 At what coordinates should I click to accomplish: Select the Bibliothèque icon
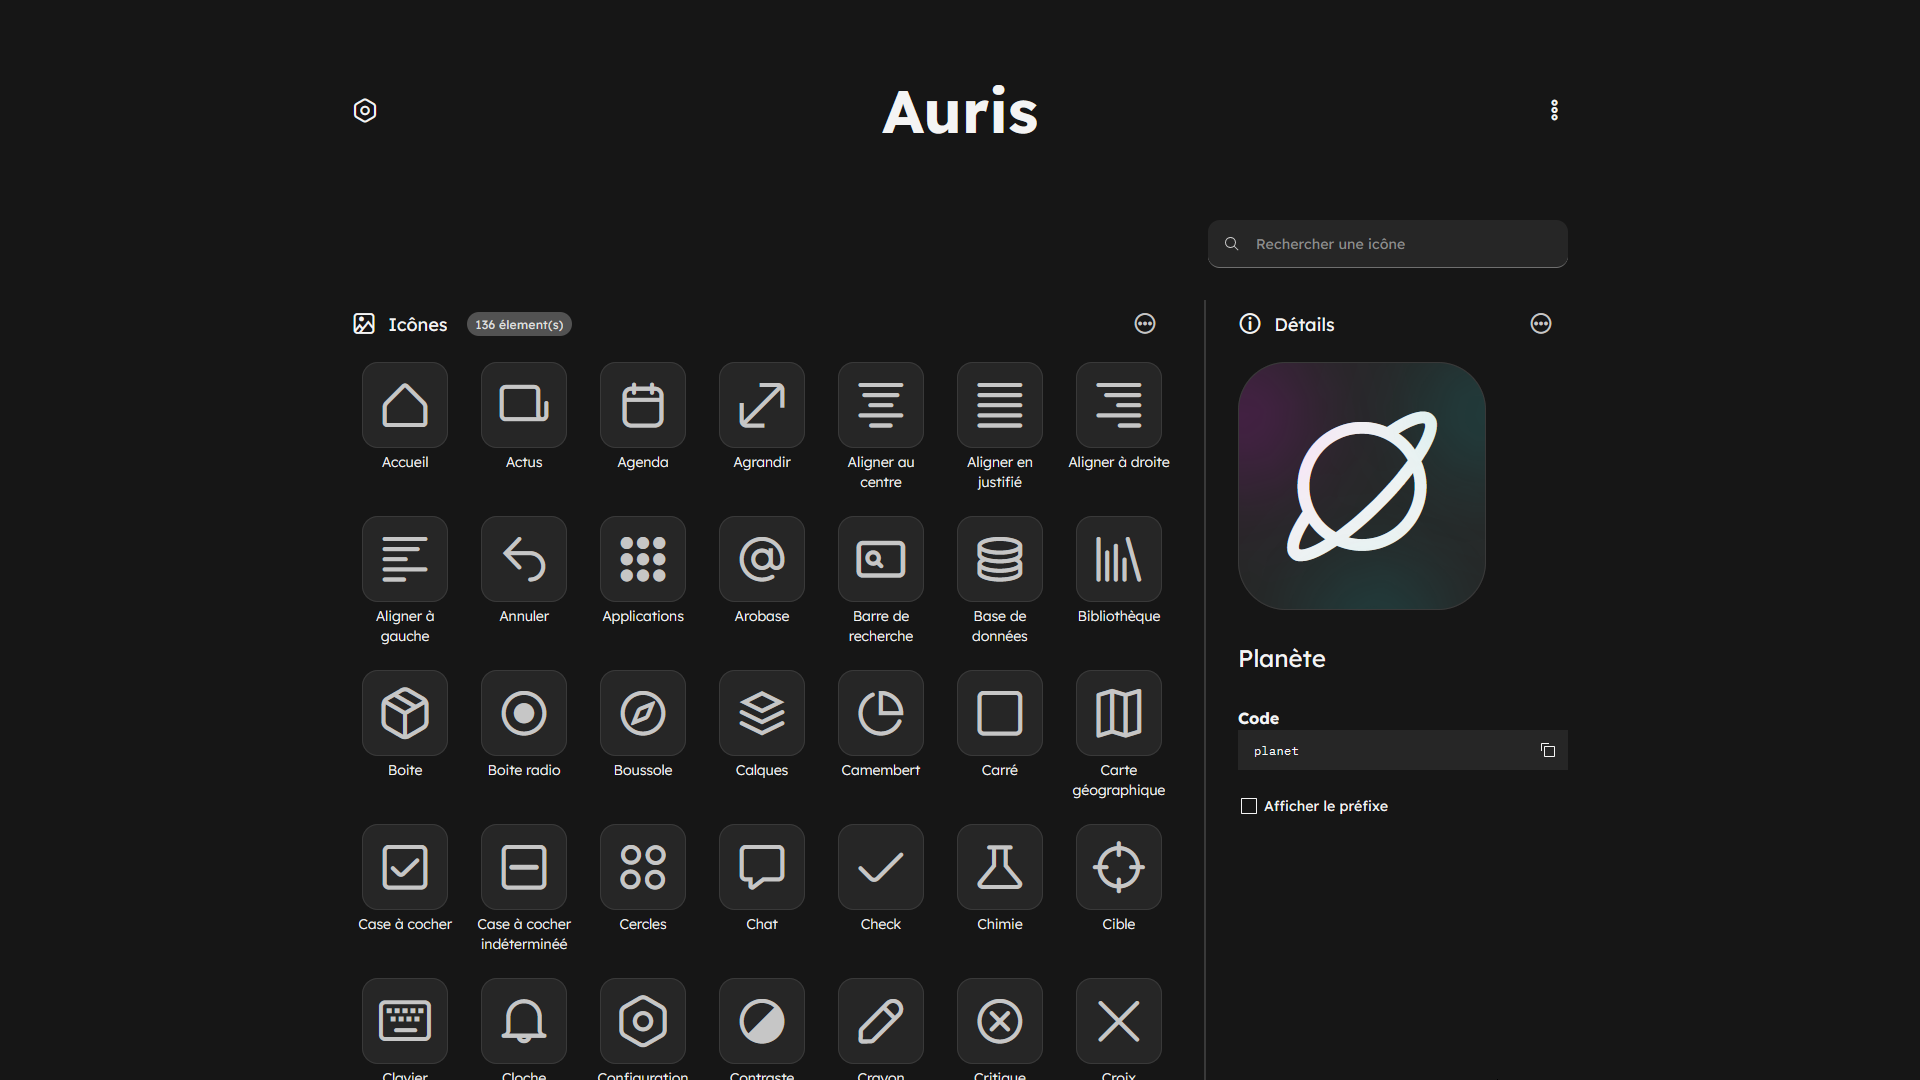pos(1119,559)
